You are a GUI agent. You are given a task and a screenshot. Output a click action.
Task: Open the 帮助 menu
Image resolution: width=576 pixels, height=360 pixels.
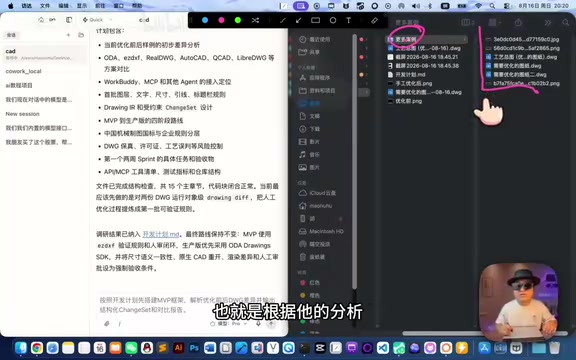point(137,6)
